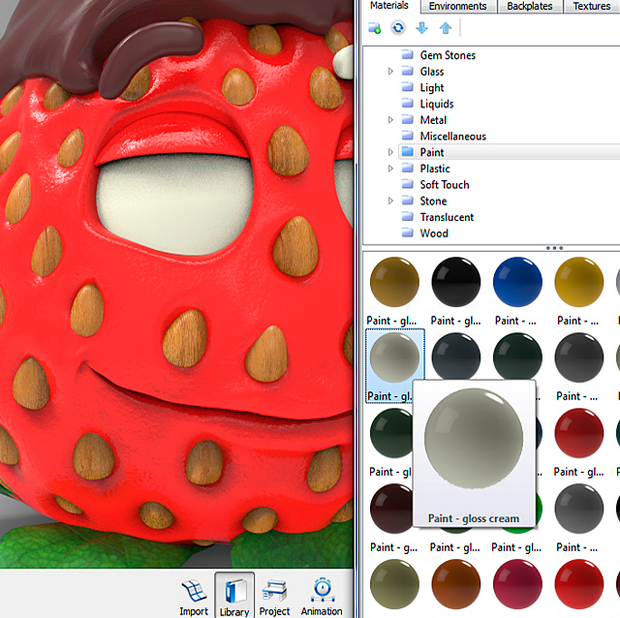
Task: Click the add new folder icon
Action: pyautogui.click(x=374, y=28)
